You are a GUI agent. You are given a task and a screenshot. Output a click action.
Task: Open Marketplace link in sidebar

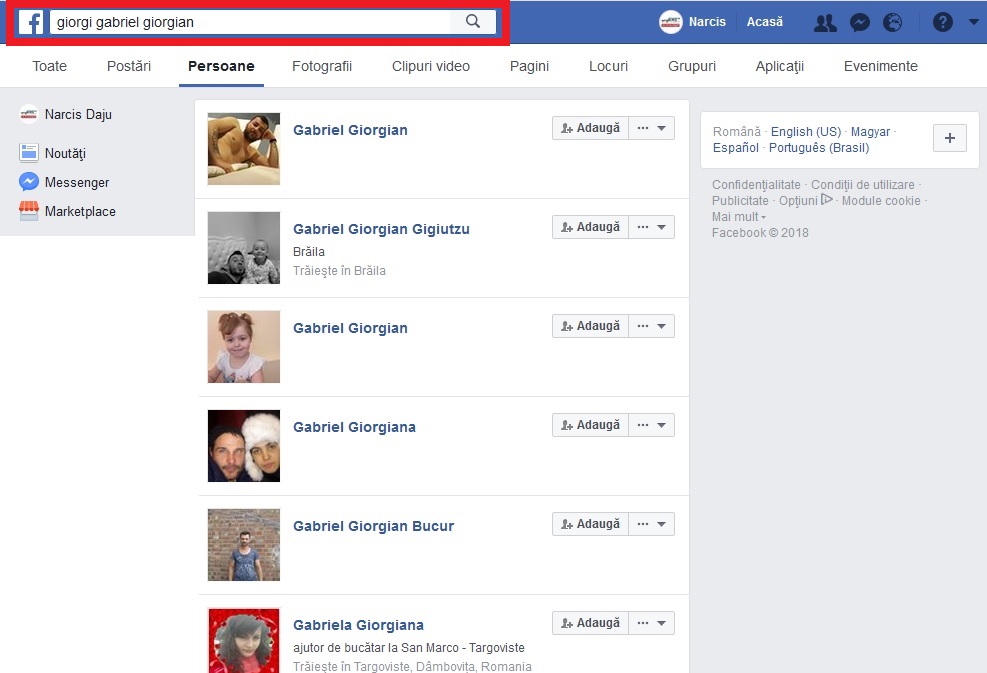pos(80,212)
